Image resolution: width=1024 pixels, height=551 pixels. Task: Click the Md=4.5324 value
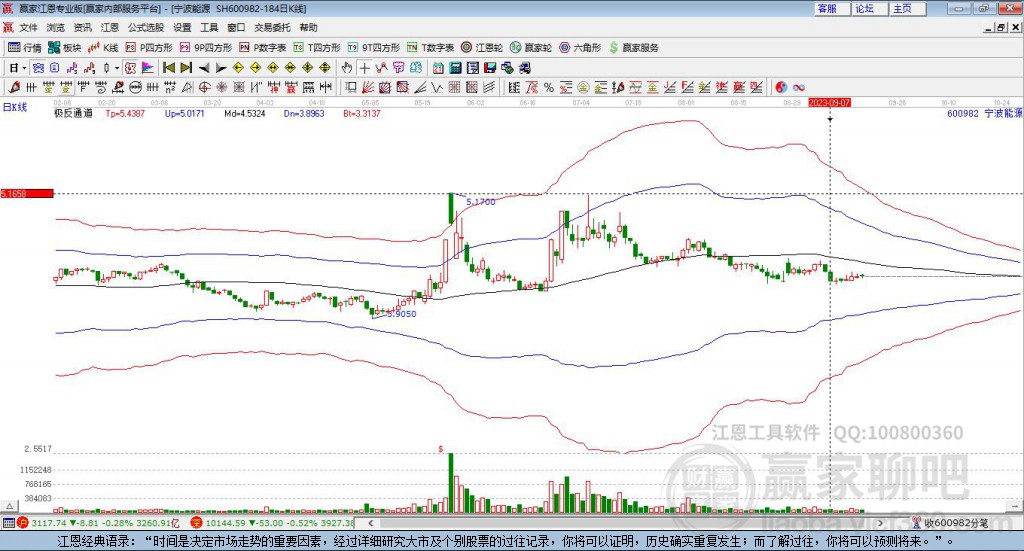[x=245, y=114]
